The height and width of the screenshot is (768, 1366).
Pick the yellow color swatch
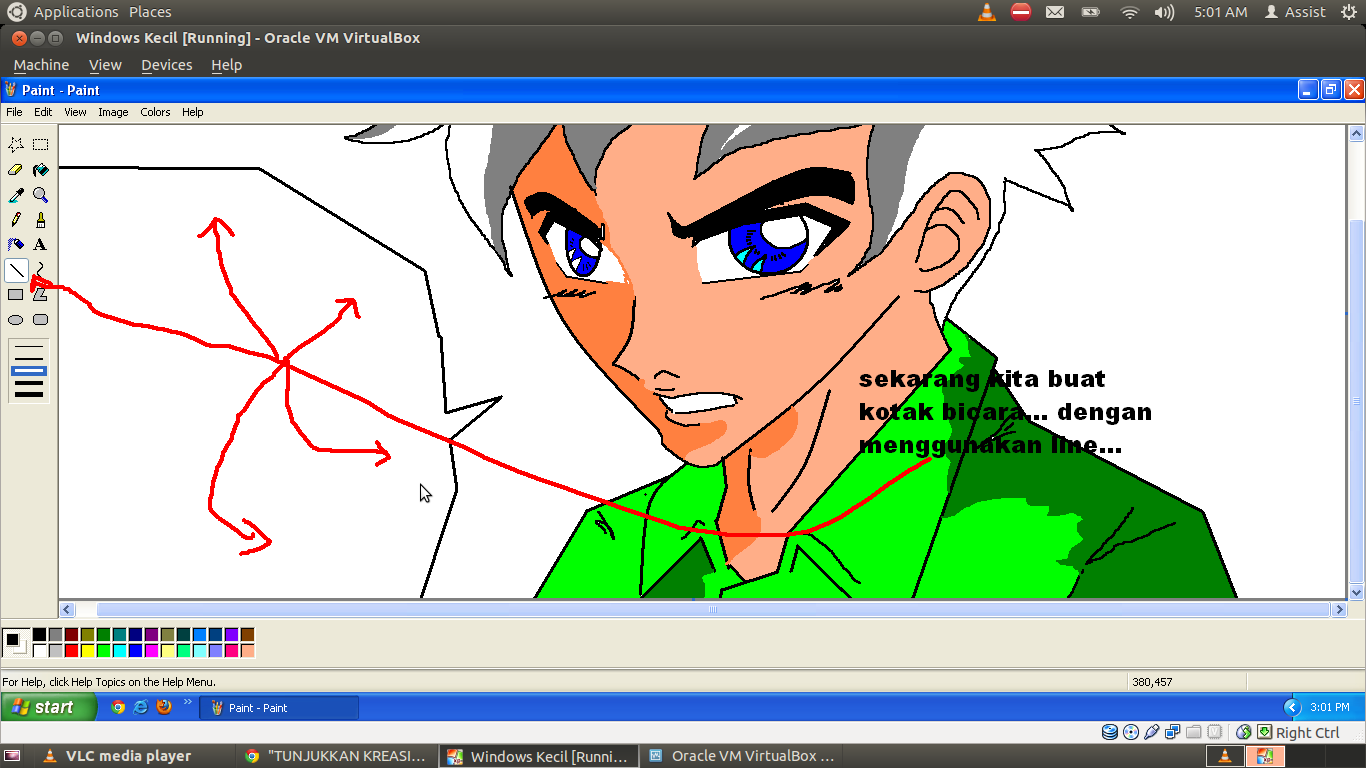[87, 651]
